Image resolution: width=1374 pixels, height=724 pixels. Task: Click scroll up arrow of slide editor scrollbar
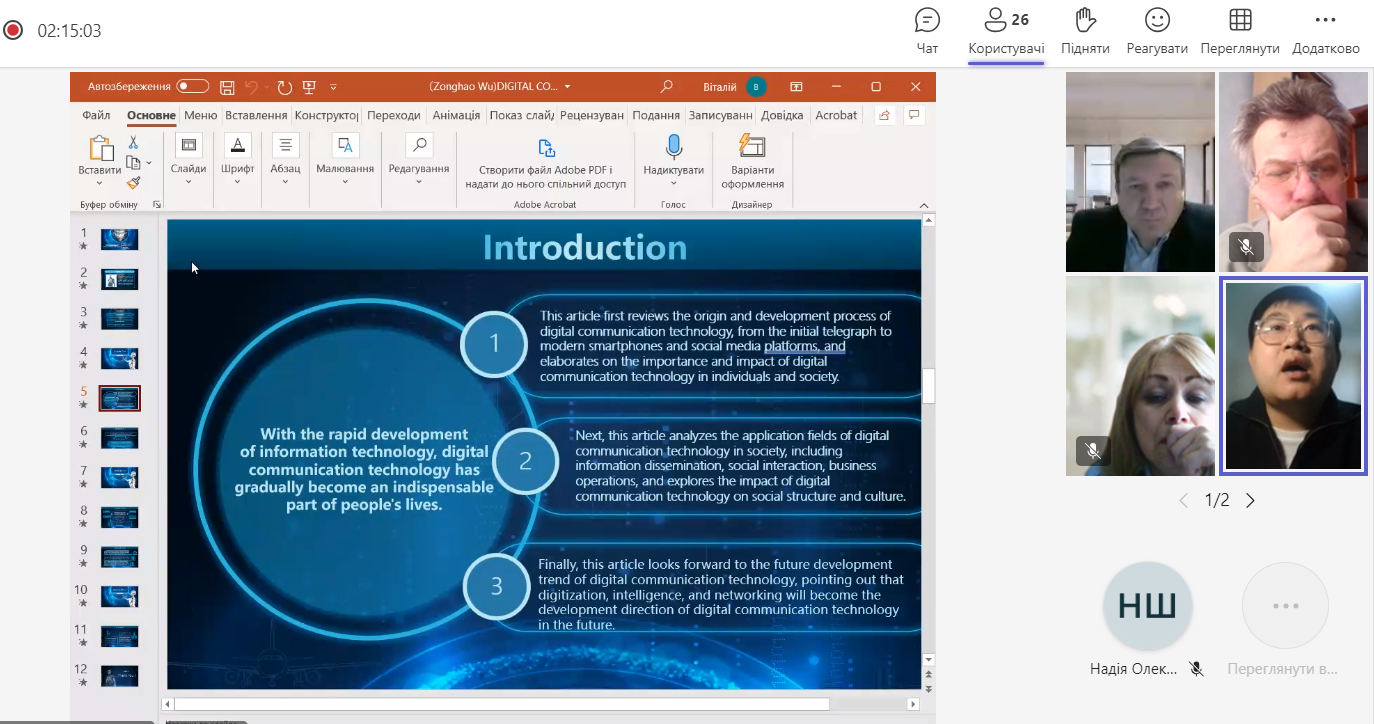928,220
